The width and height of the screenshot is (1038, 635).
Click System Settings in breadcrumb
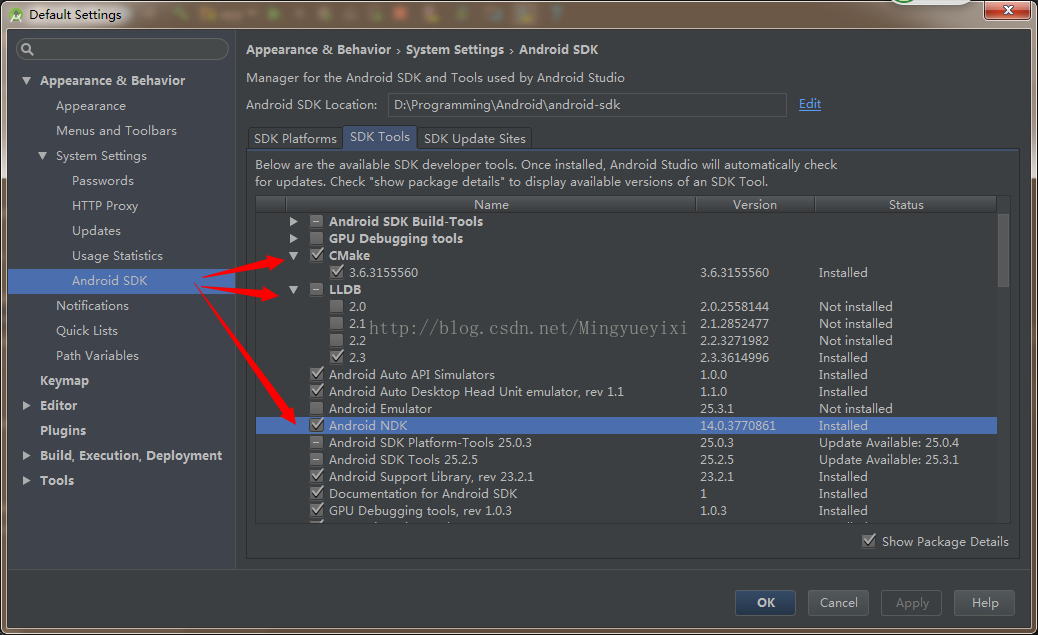point(455,50)
